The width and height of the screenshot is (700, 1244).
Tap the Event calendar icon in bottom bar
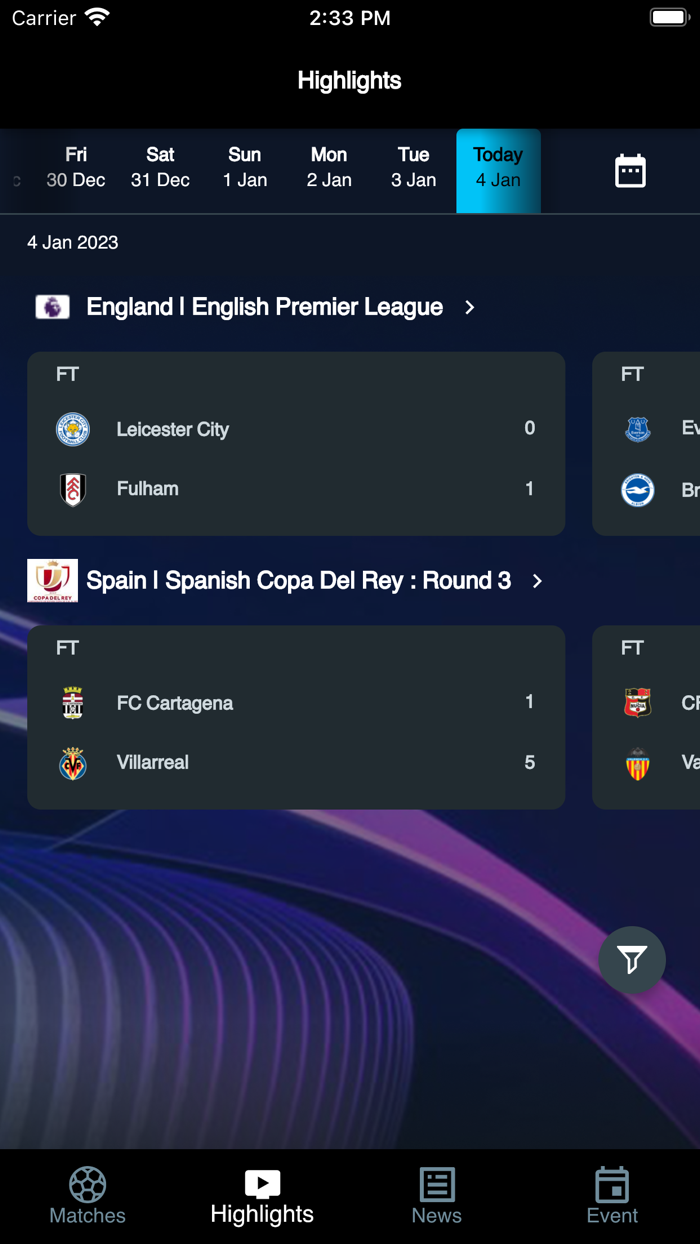point(612,1183)
